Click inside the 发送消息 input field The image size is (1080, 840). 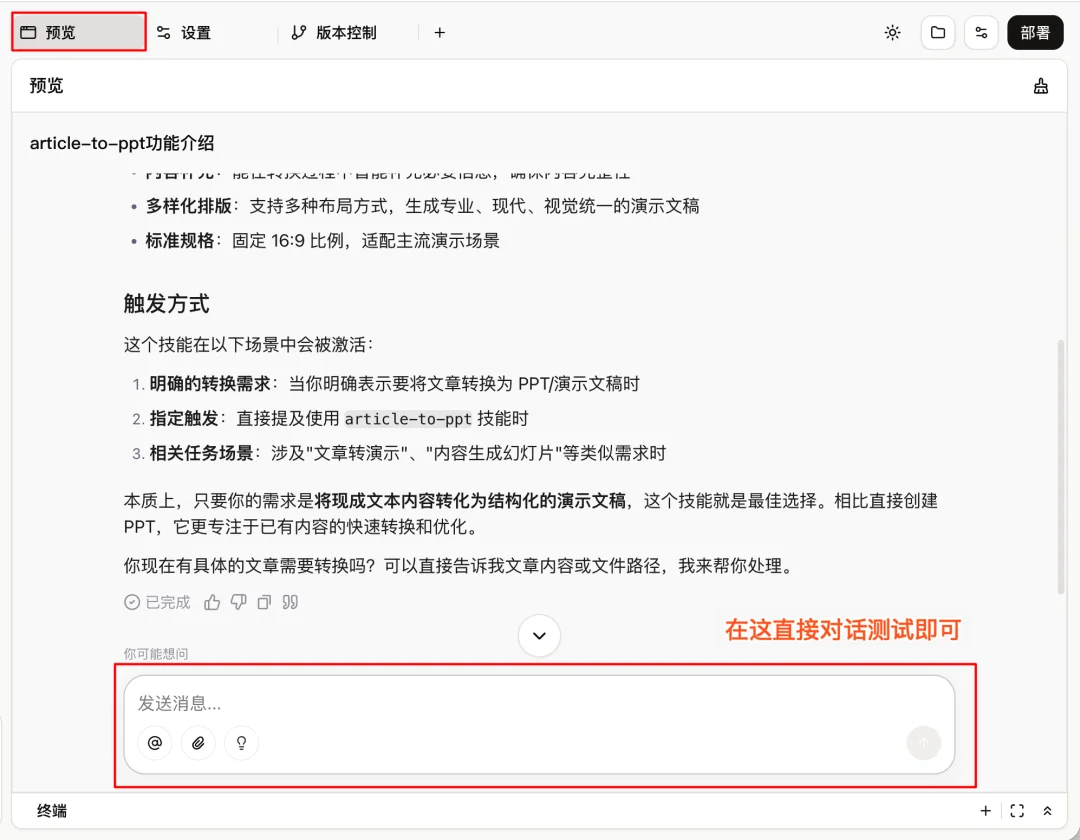(x=400, y=703)
